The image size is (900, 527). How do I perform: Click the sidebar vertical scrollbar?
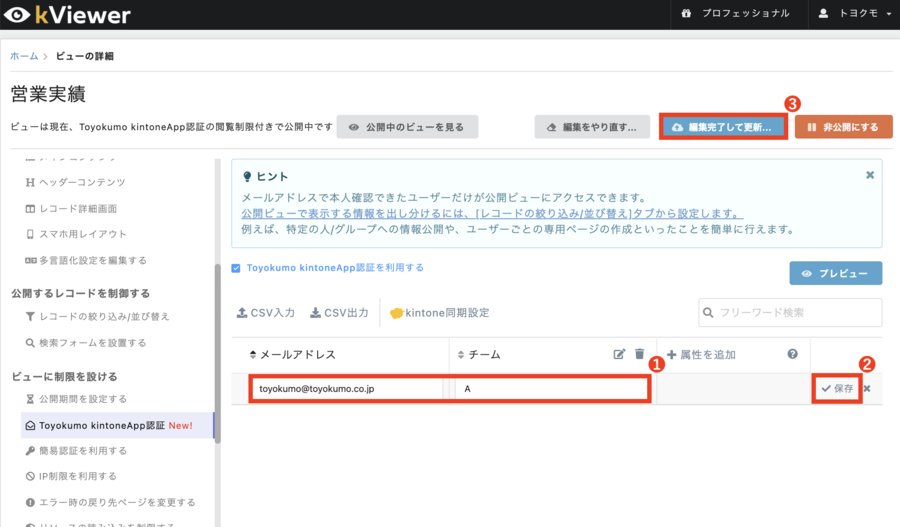click(217, 353)
